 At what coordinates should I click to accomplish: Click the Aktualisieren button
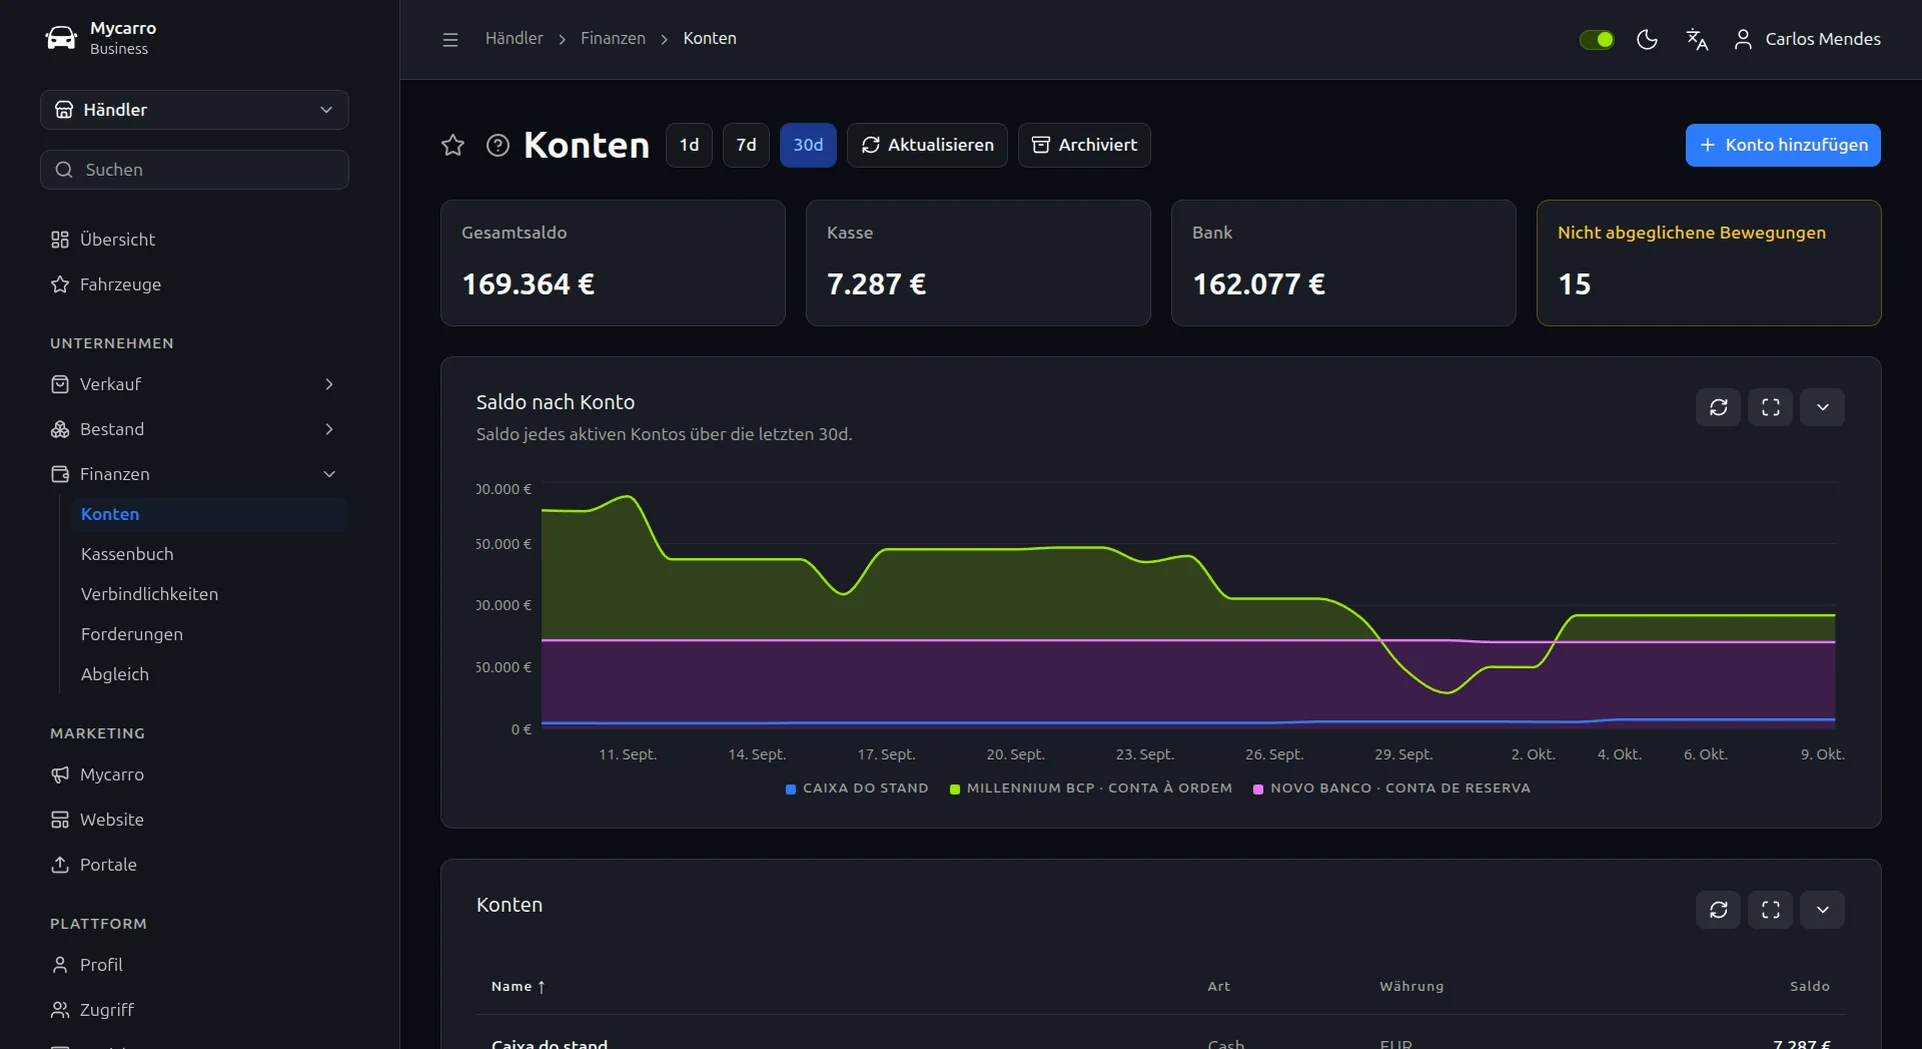927,145
